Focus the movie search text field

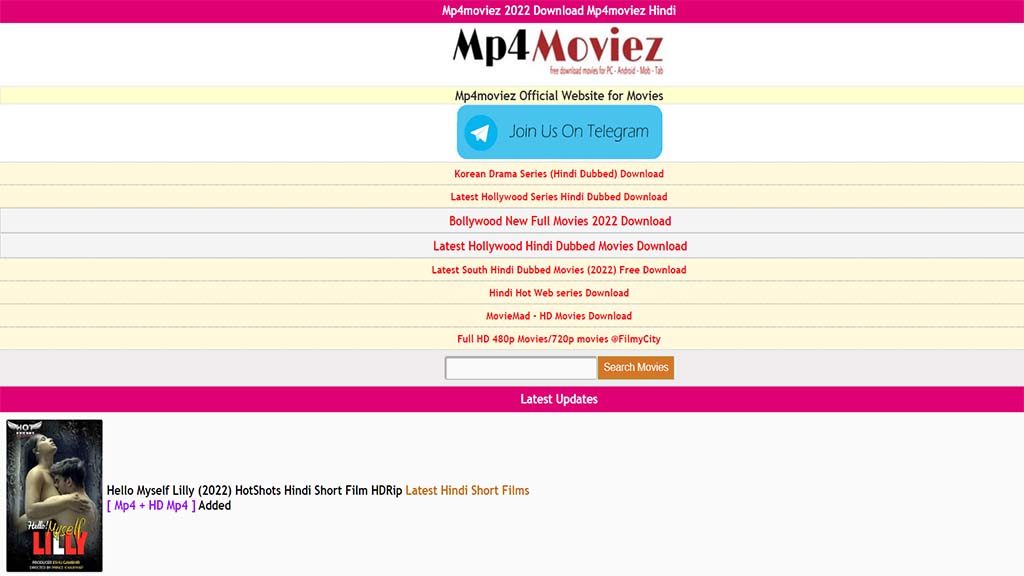click(x=520, y=368)
